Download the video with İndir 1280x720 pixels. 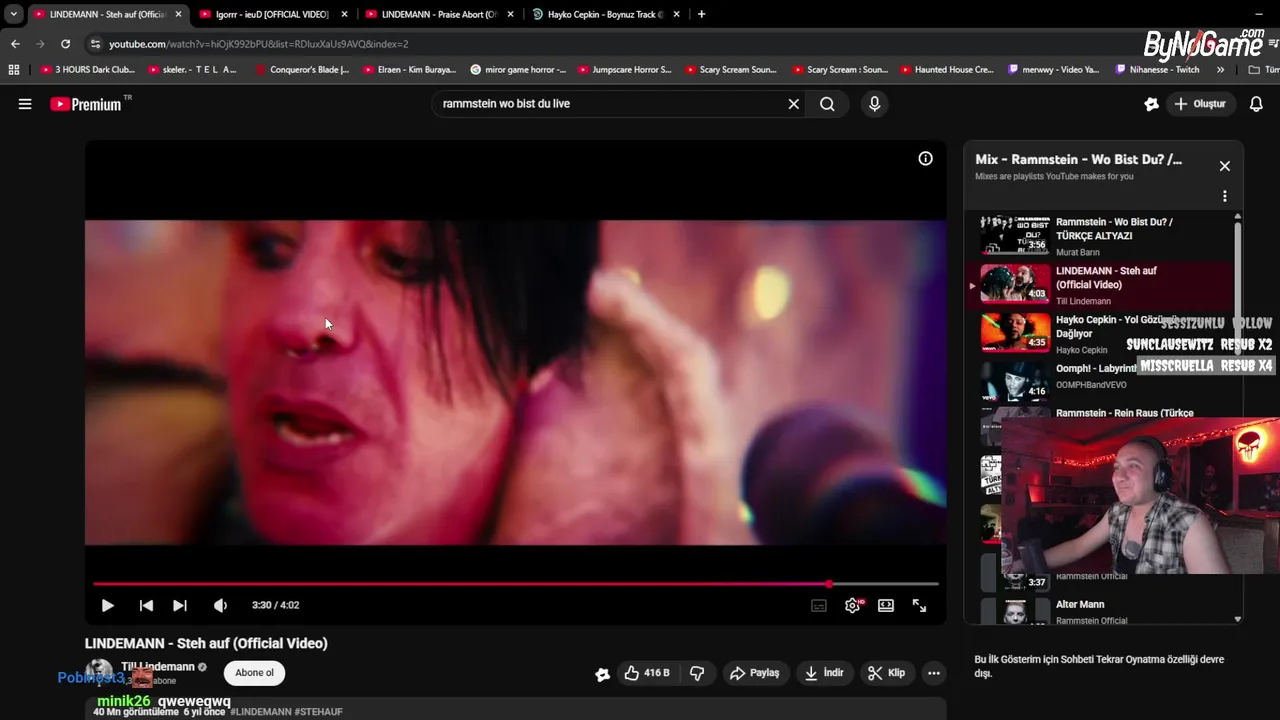pyautogui.click(x=825, y=673)
